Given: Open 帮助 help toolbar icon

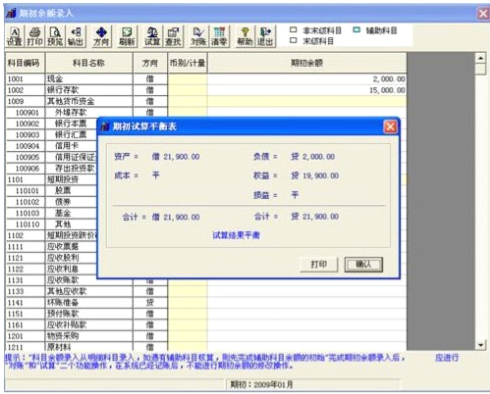Looking at the screenshot, I should [x=245, y=36].
